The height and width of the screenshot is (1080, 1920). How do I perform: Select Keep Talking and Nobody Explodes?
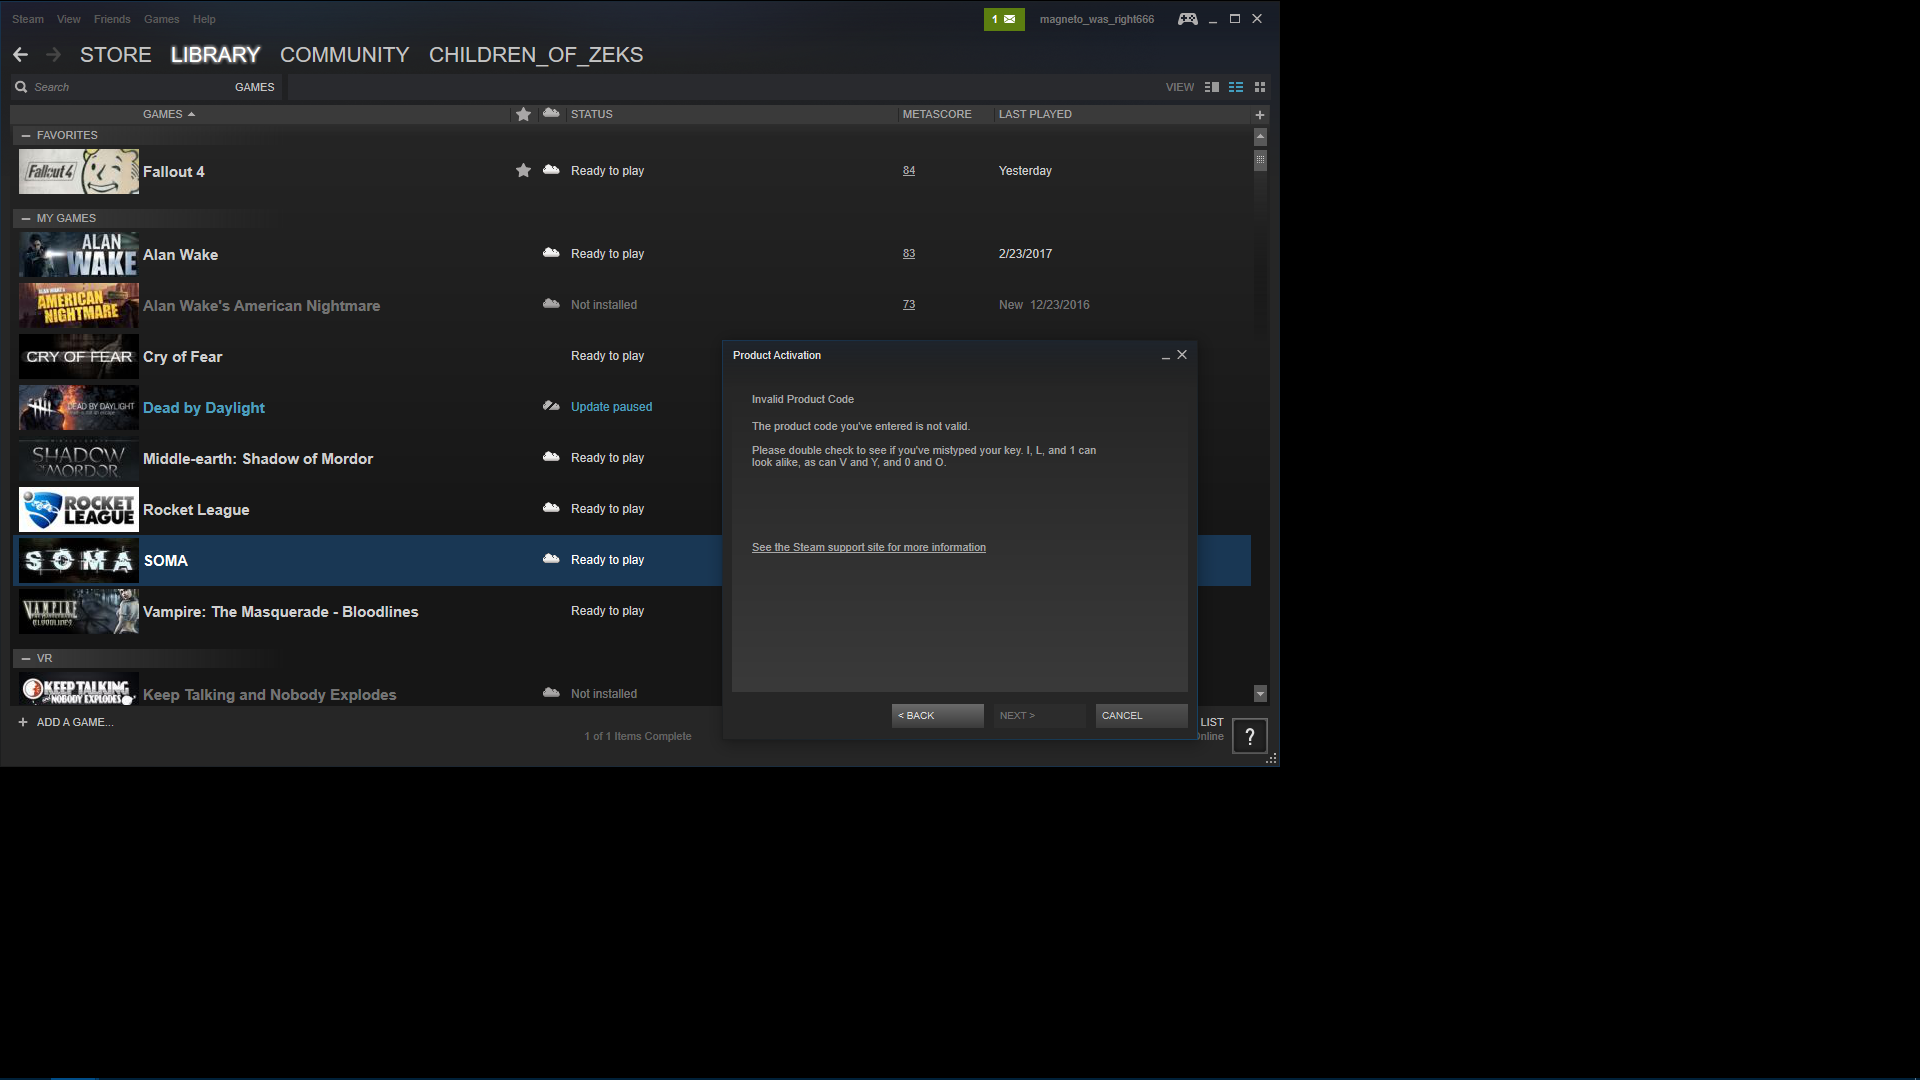(270, 695)
